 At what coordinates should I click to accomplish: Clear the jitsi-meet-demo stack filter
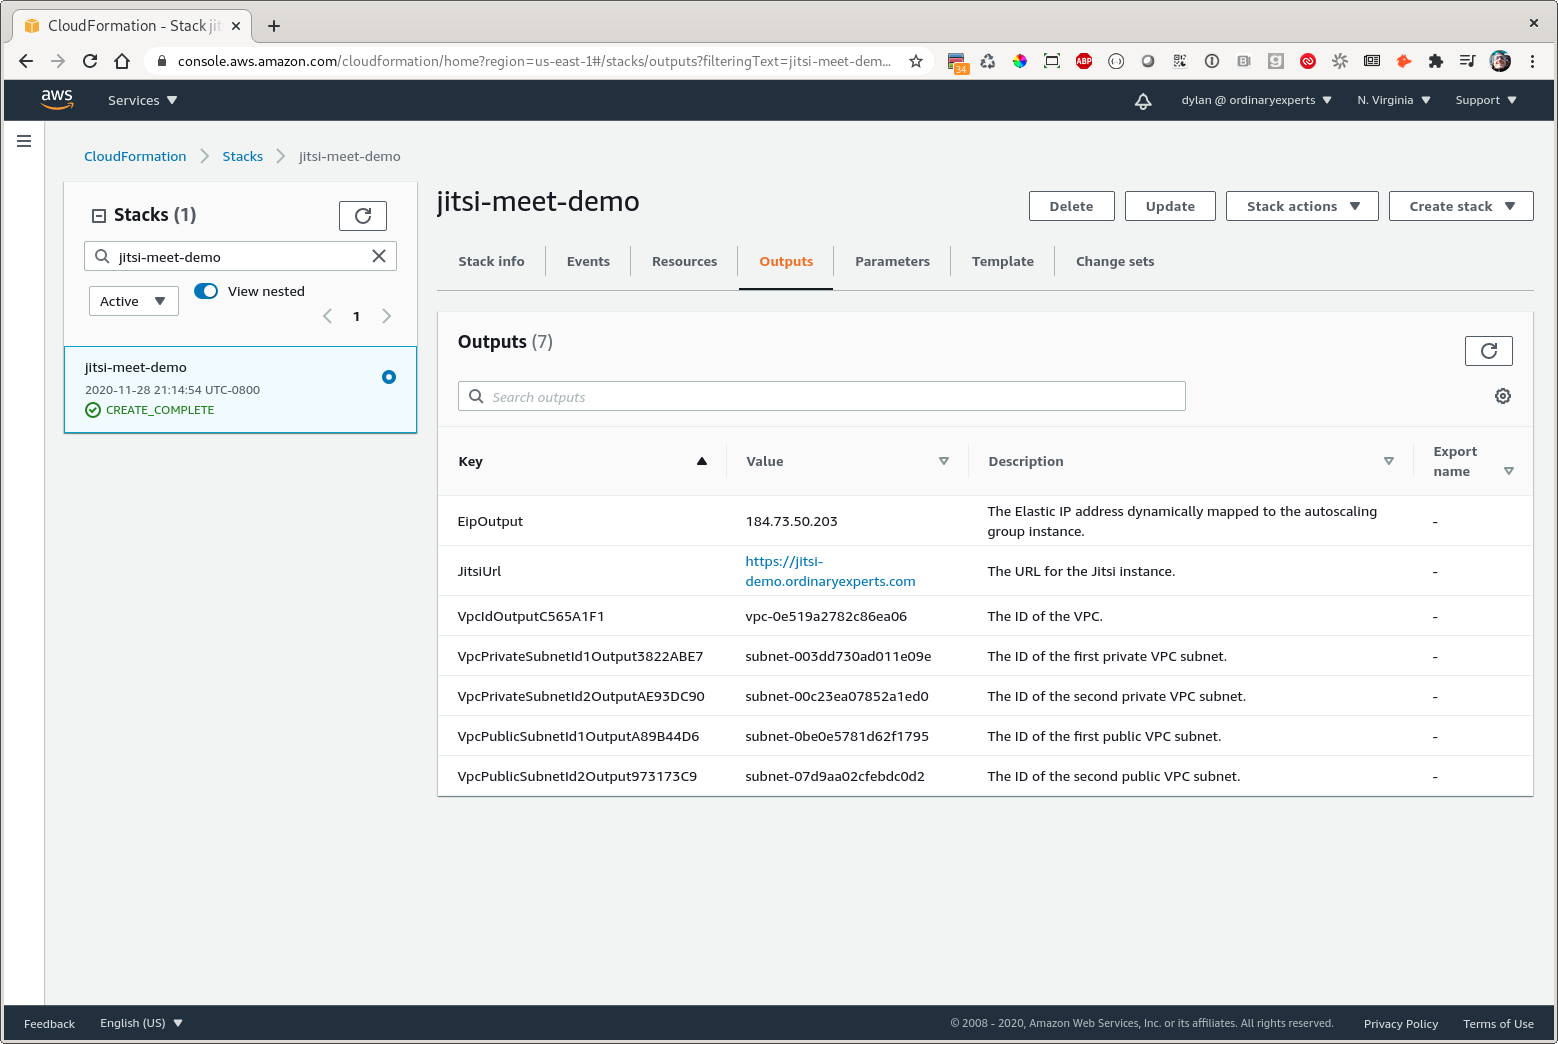379,256
